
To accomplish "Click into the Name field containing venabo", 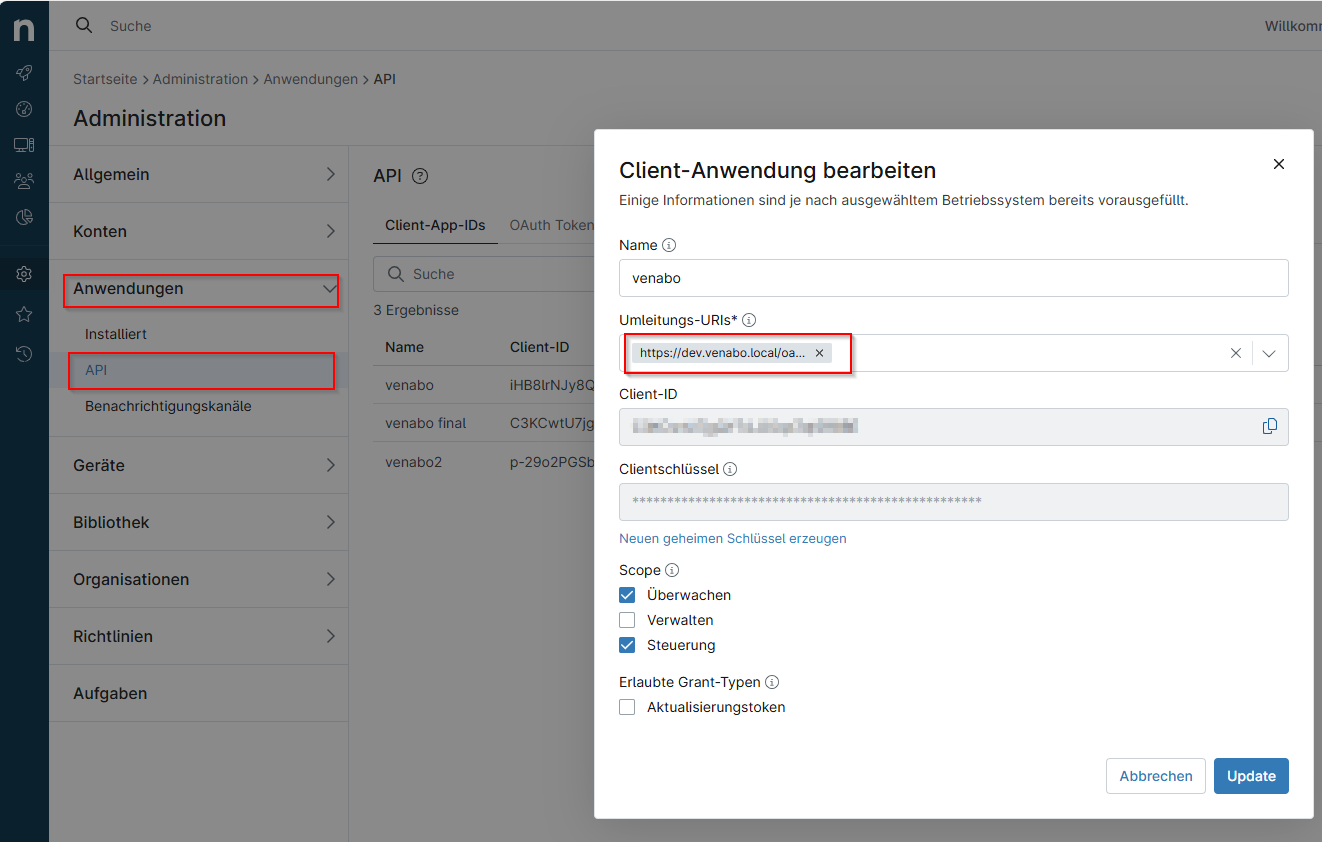I will [954, 278].
